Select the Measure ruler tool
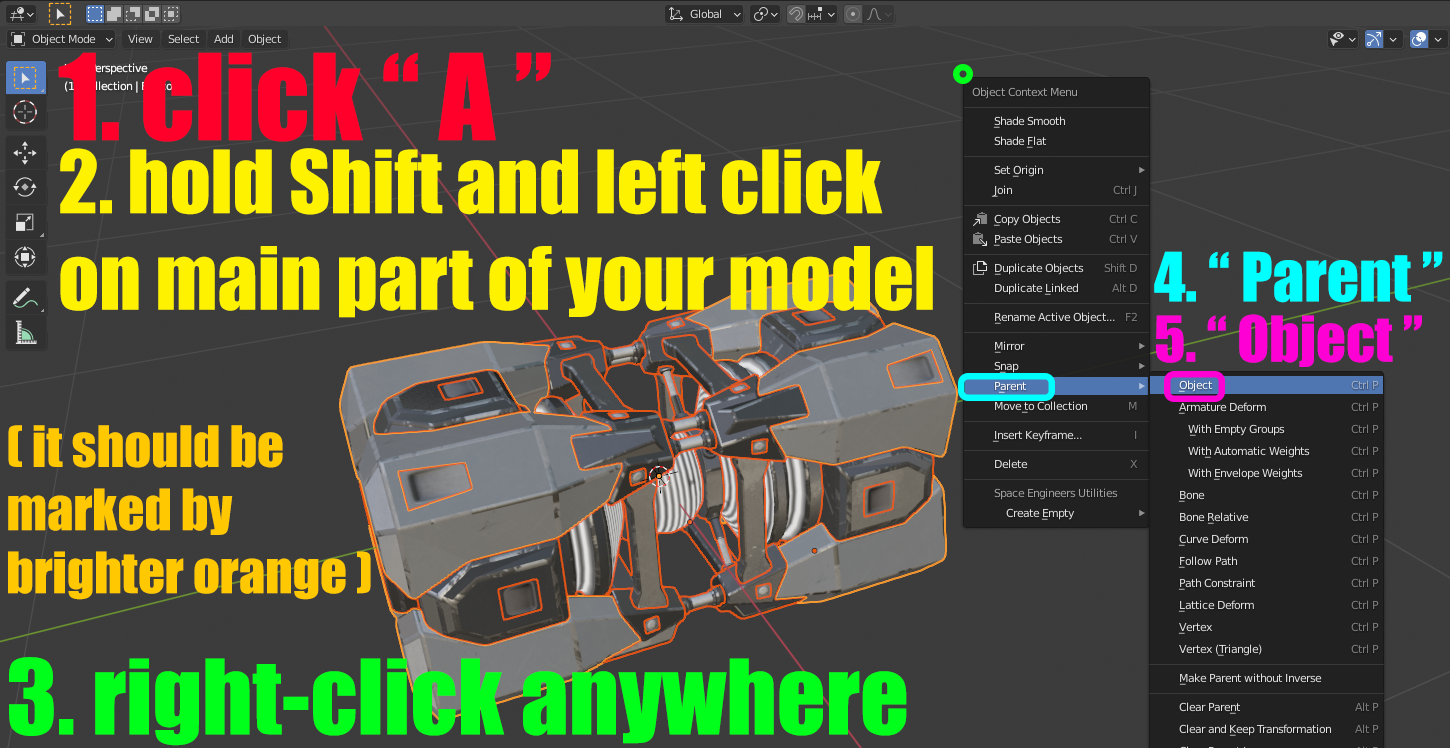Image resolution: width=1450 pixels, height=748 pixels. [x=26, y=332]
